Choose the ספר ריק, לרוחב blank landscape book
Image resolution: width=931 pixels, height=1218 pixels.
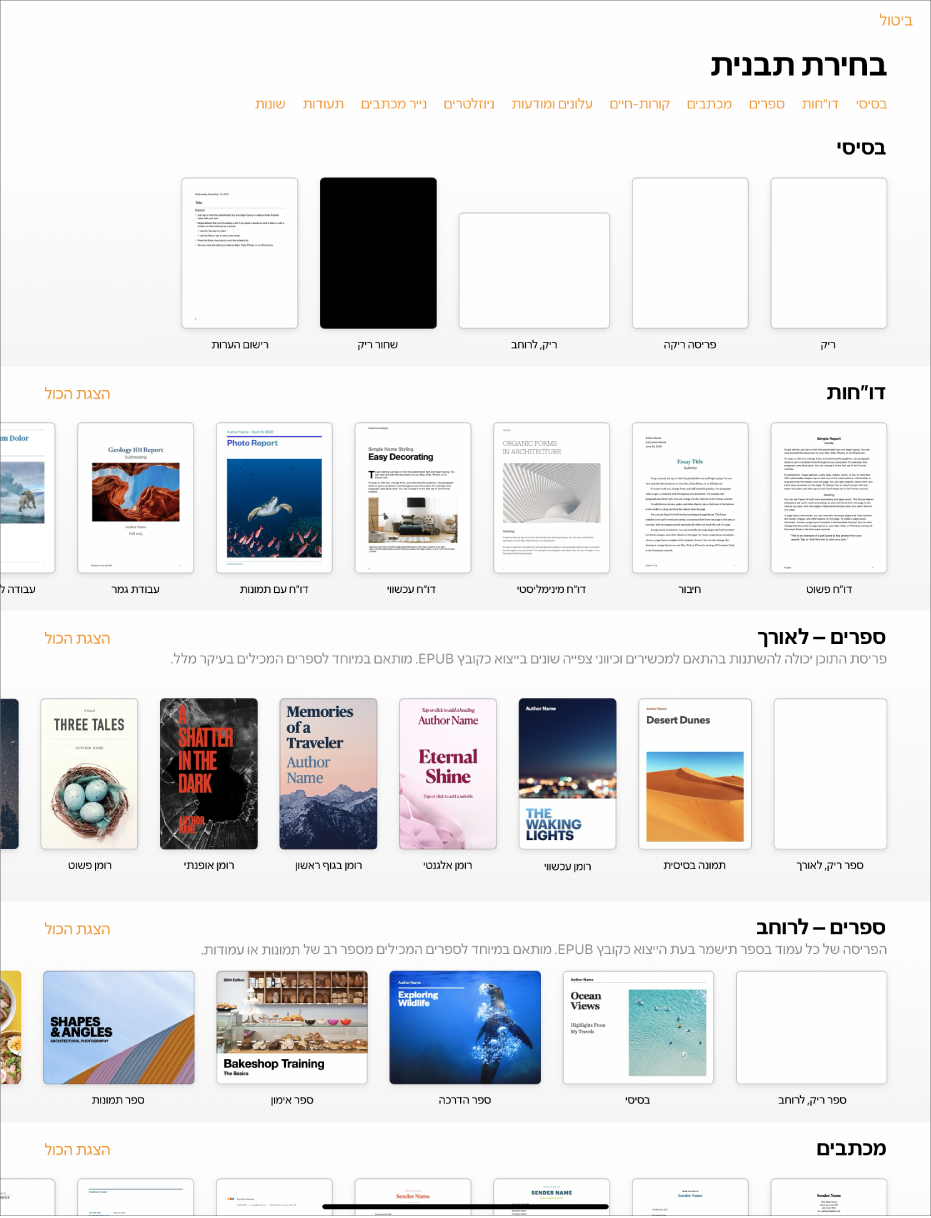pos(811,1028)
